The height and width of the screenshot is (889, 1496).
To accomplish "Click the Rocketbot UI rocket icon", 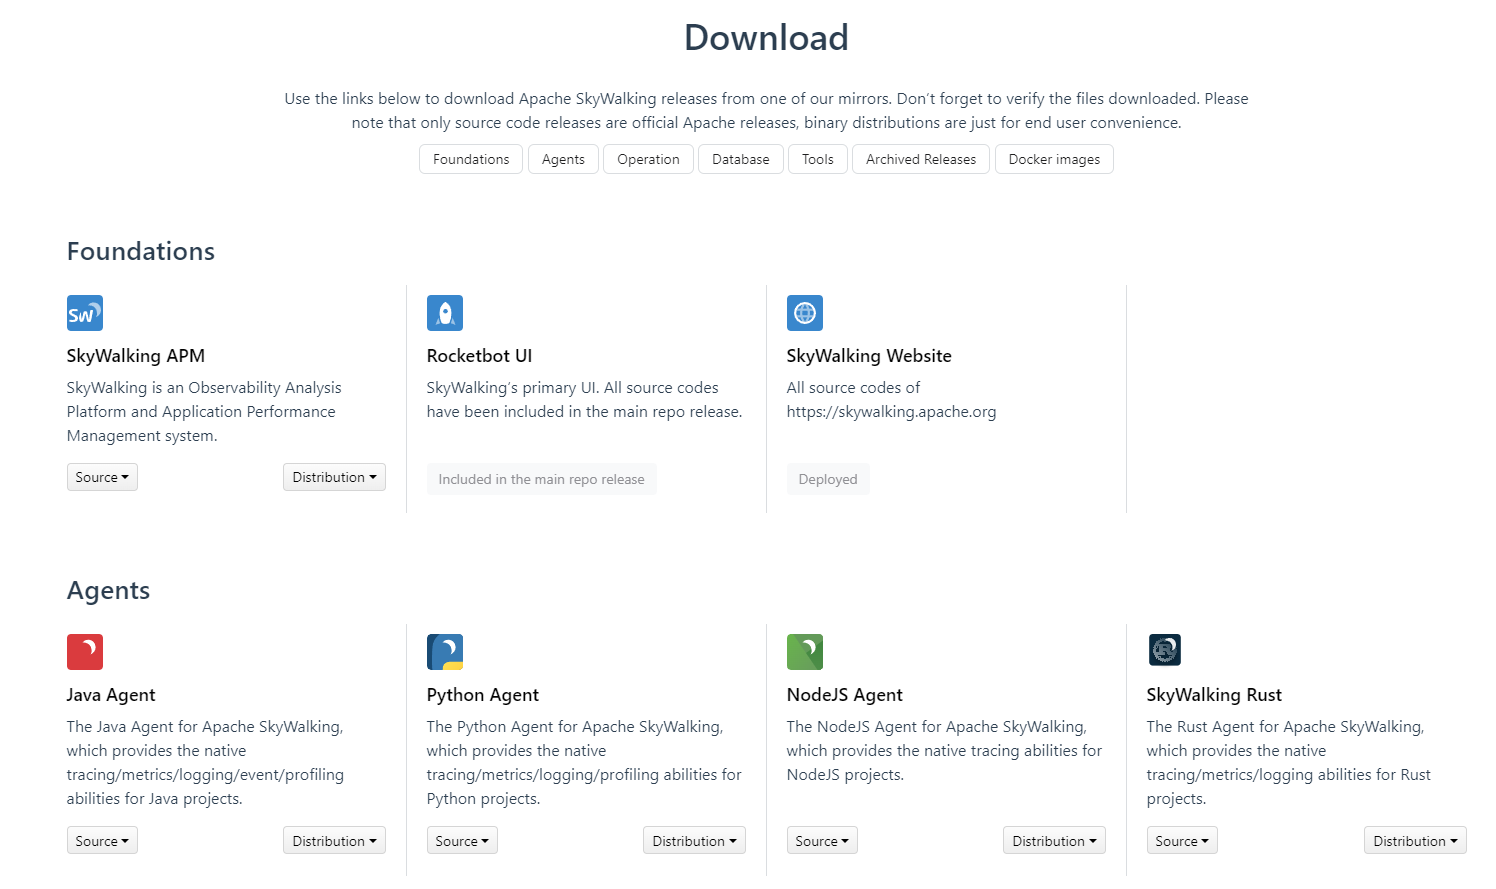I will pos(445,313).
